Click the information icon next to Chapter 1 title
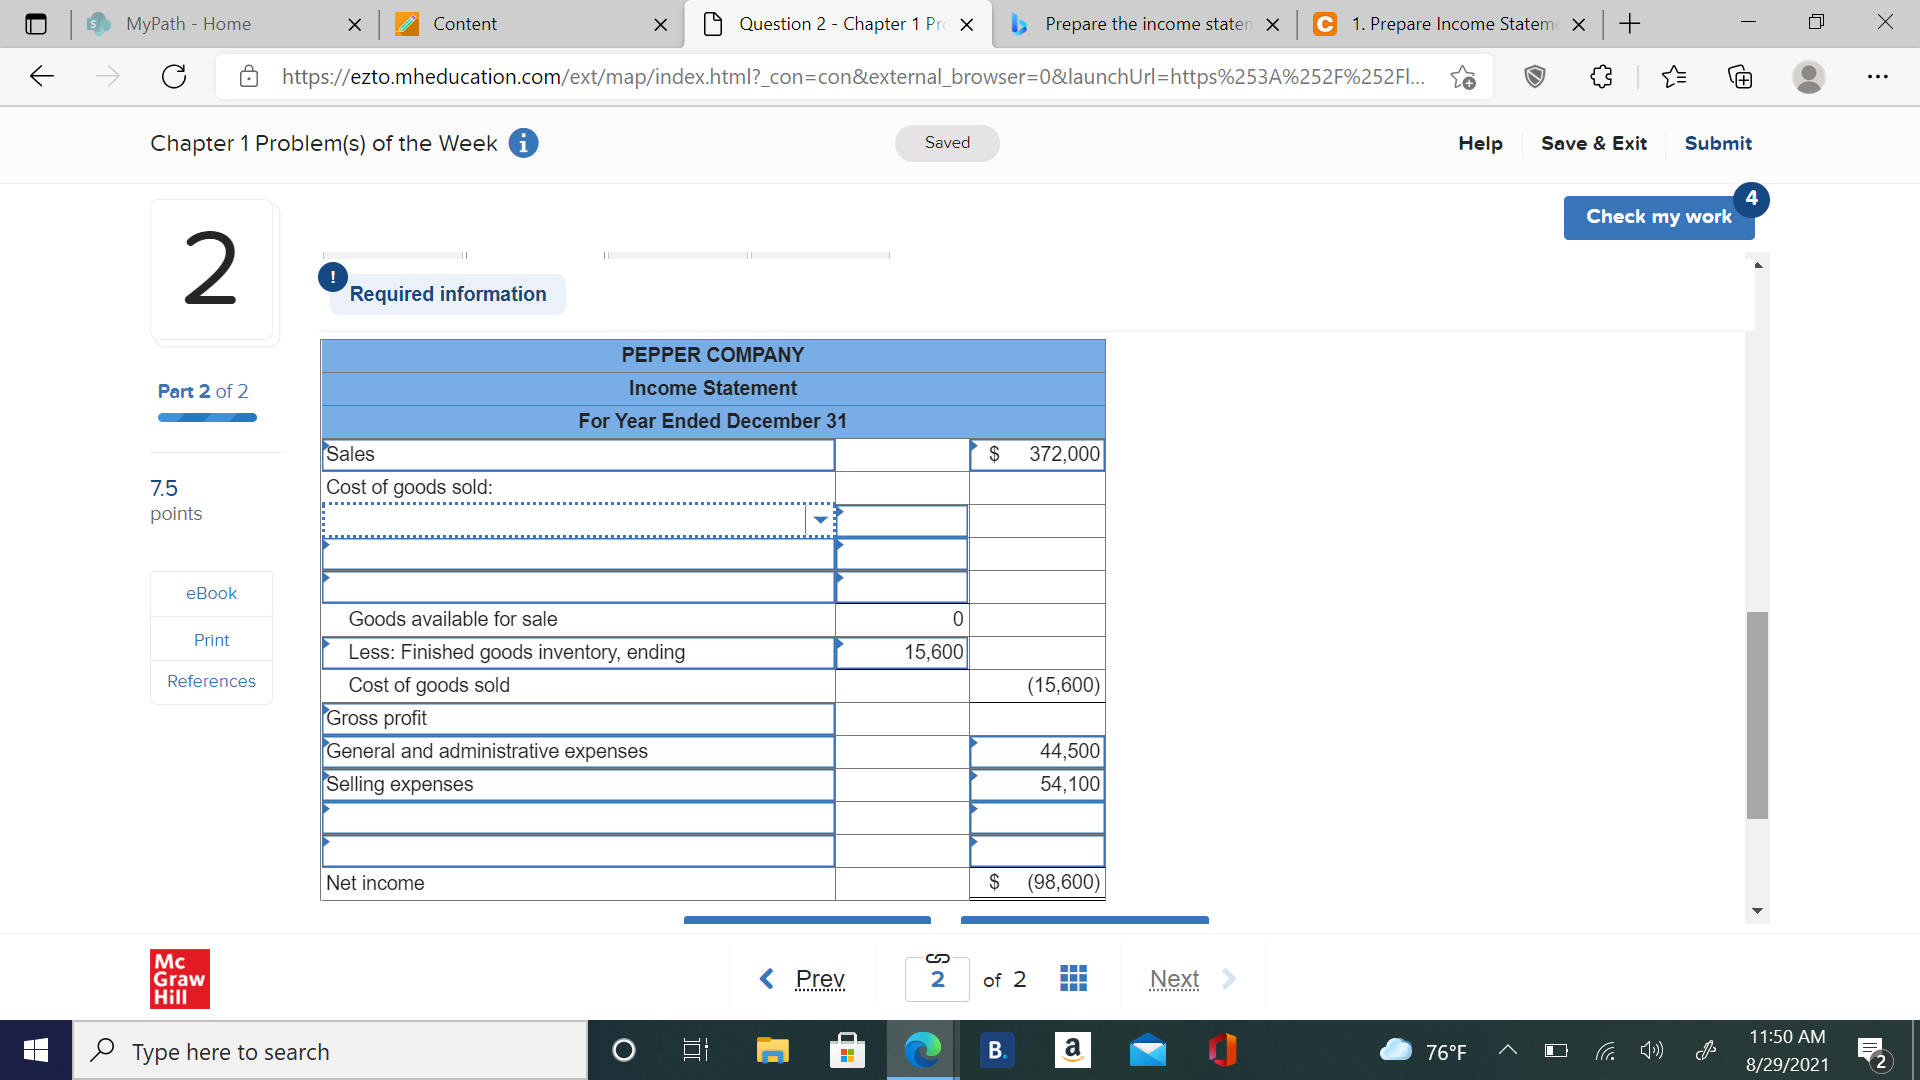The height and width of the screenshot is (1080, 1920). [523, 143]
